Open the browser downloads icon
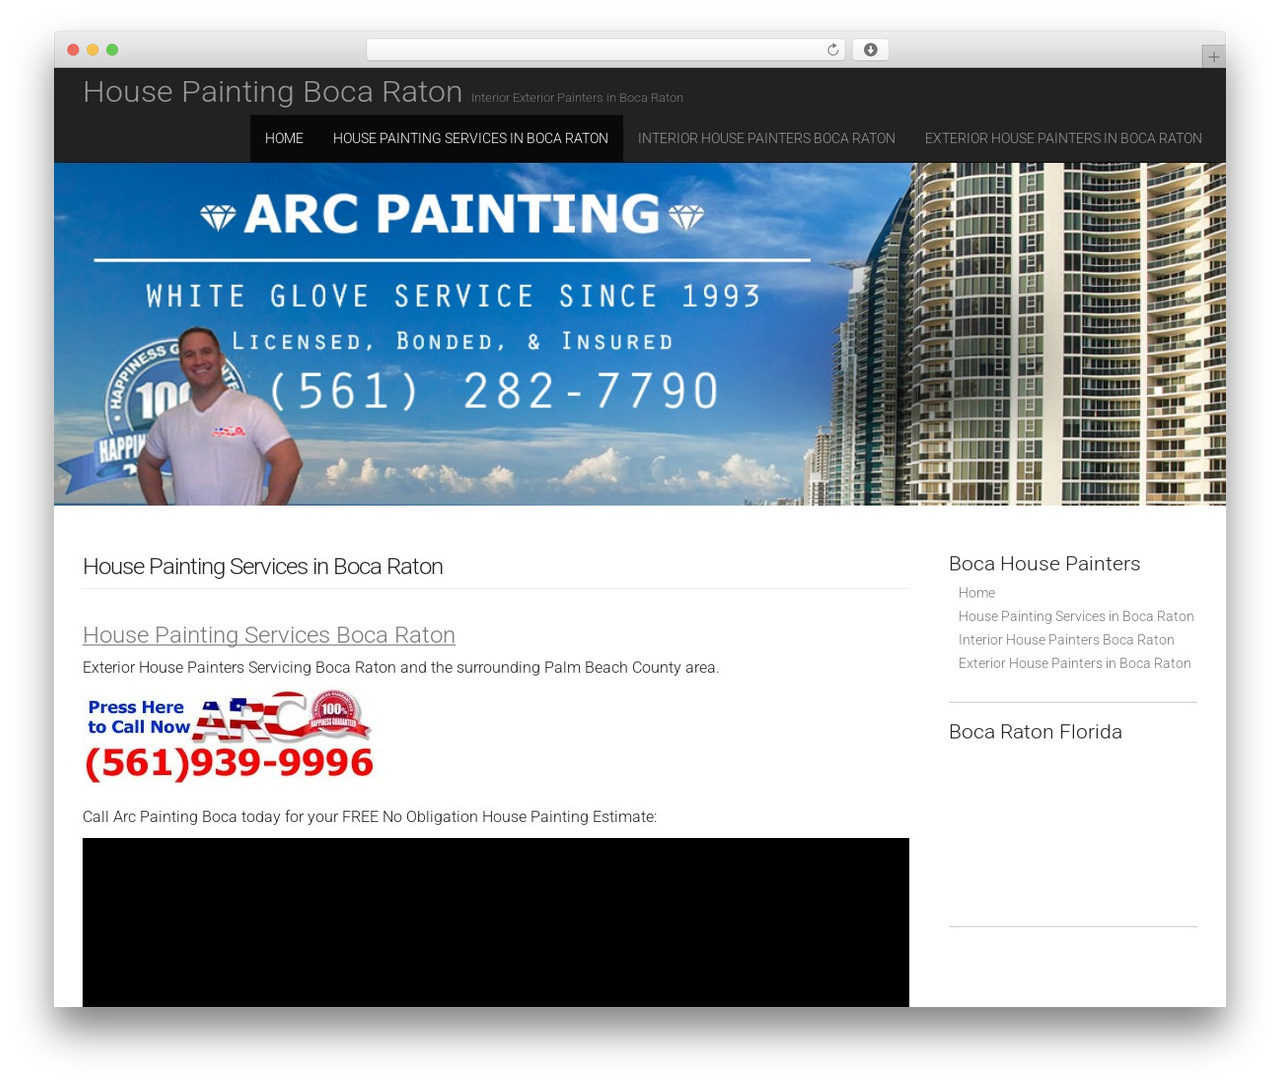Screen dimensions: 1280x1084 coord(870,50)
